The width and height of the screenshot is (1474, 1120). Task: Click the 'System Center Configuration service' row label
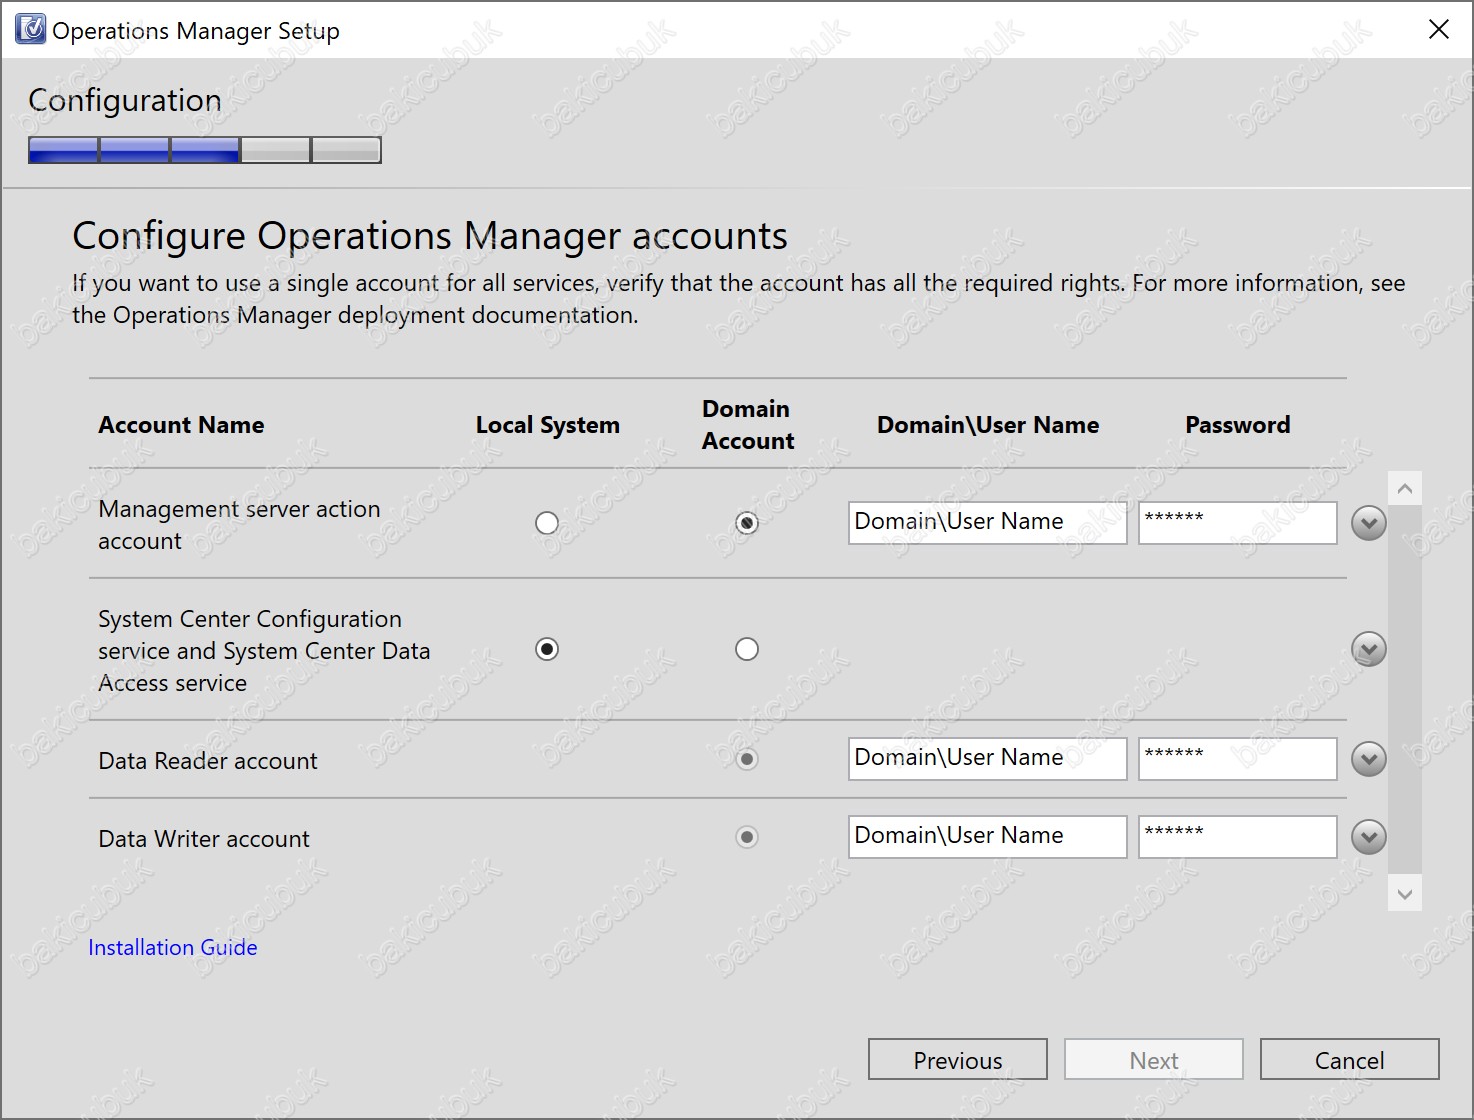[x=264, y=651]
